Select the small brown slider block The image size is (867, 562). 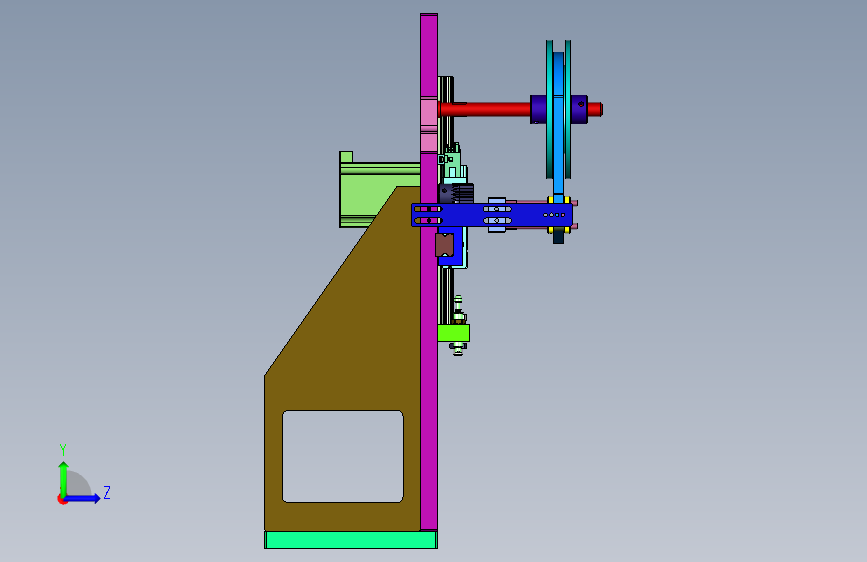tap(445, 244)
